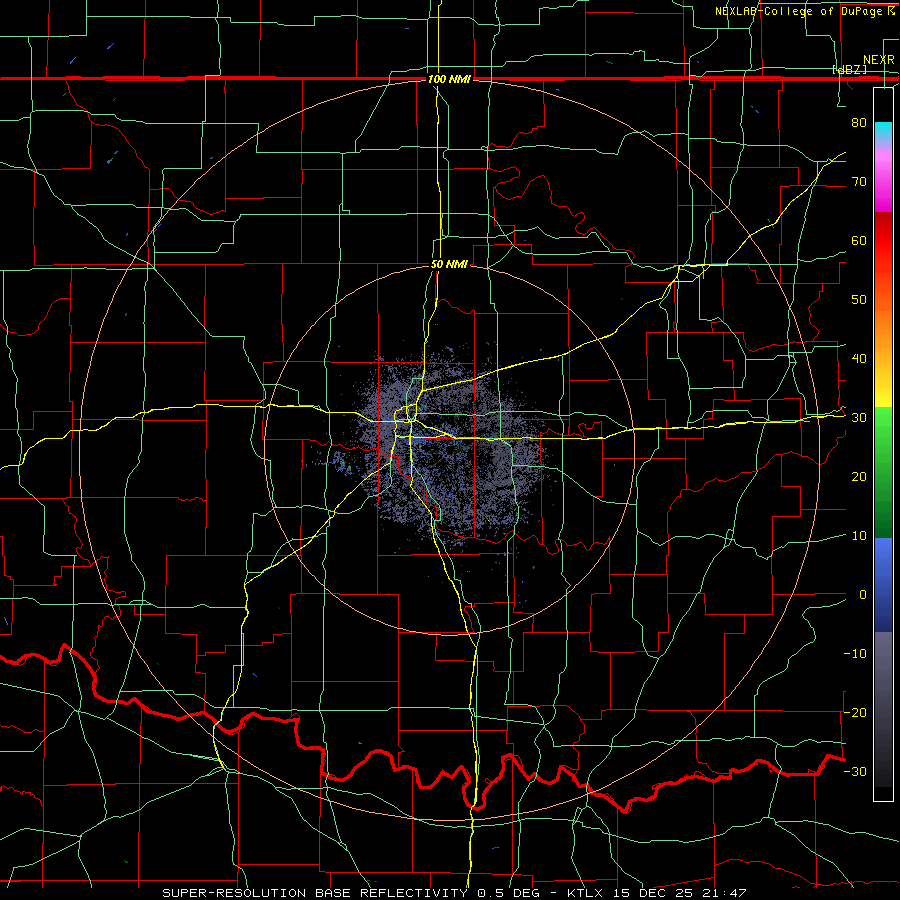Screen dimensions: 900x900
Task: Click the -10 dBZ tick label
Action: 855,654
